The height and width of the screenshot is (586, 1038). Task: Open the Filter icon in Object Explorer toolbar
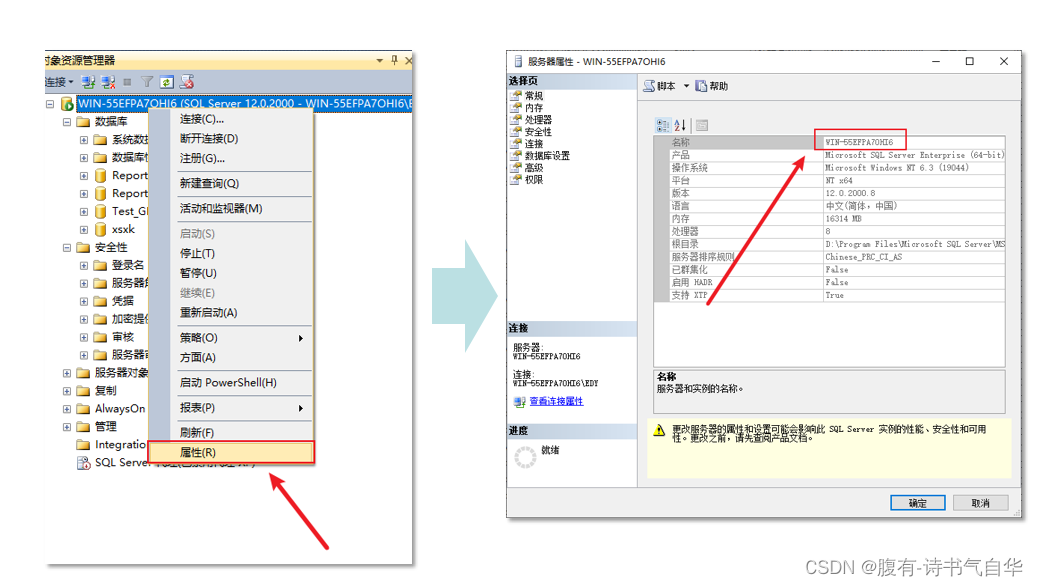click(147, 83)
